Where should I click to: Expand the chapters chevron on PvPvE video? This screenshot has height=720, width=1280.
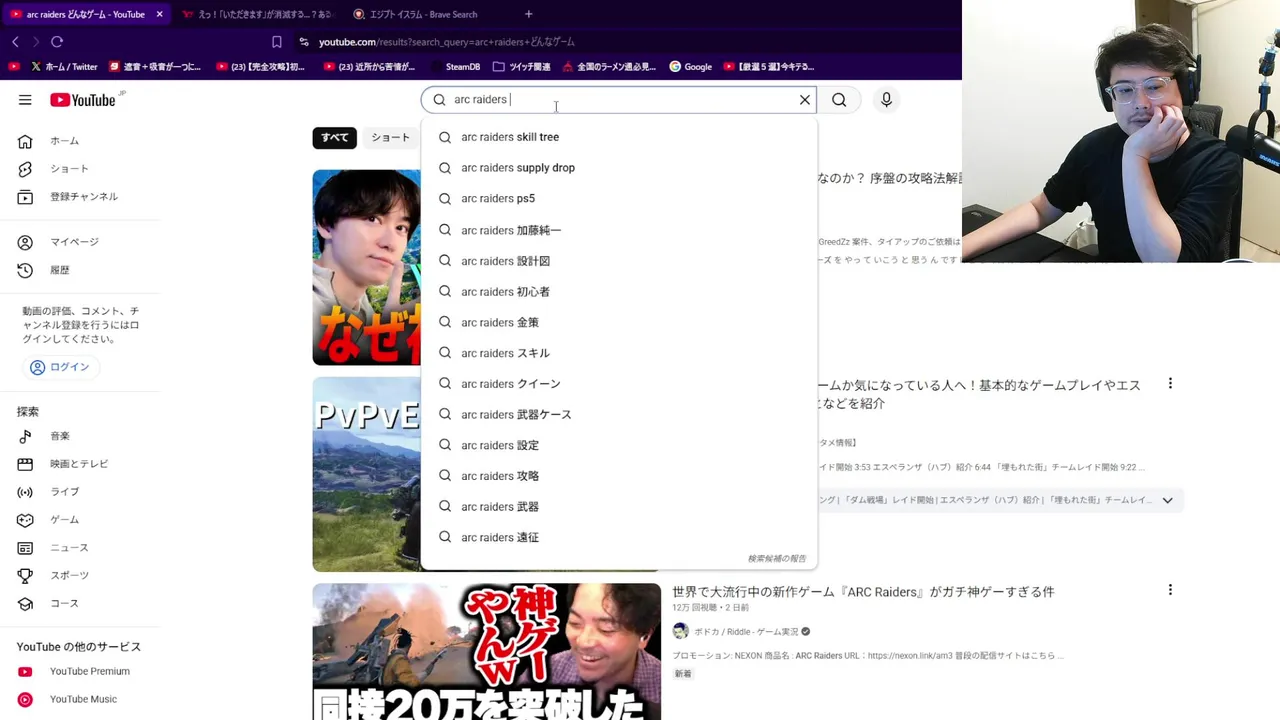pyautogui.click(x=1167, y=500)
